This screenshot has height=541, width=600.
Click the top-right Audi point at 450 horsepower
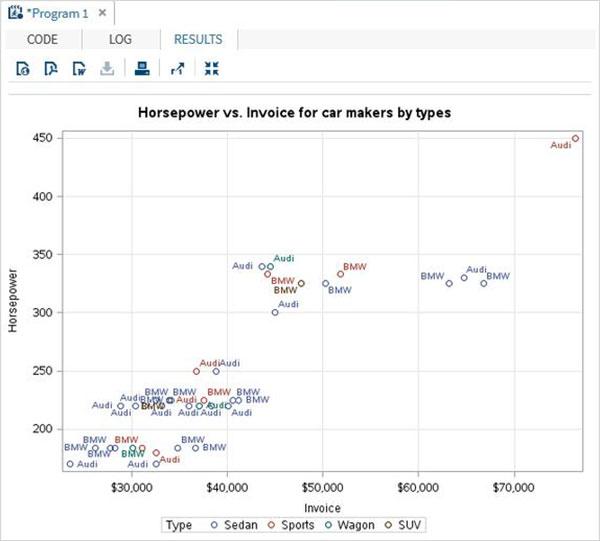coord(575,139)
